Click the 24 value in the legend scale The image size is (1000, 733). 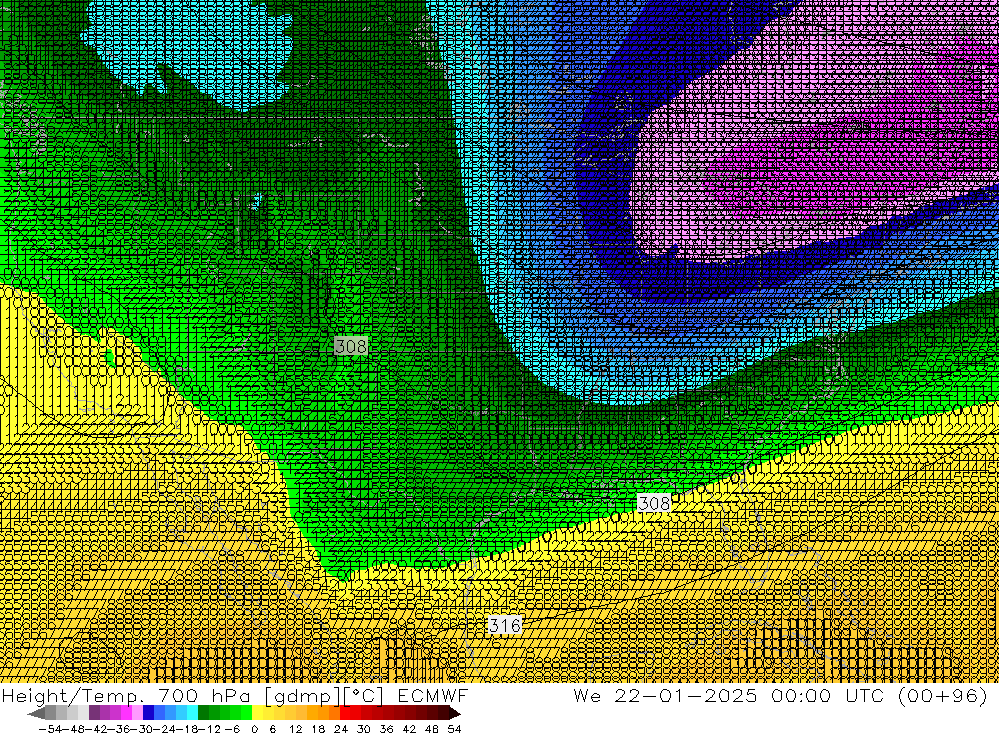[x=341, y=729]
